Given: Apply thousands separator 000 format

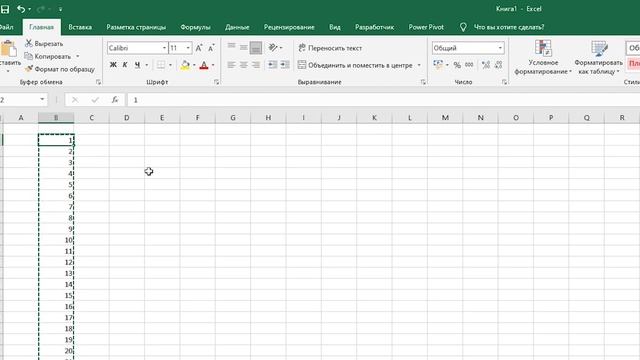Looking at the screenshot, I should click(469, 65).
